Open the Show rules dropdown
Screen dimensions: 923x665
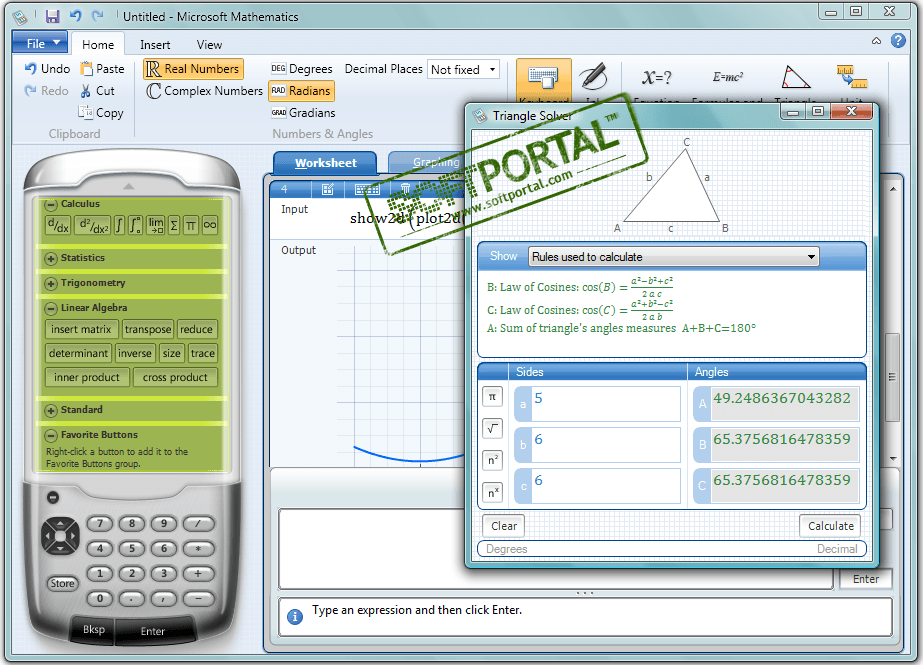pos(673,257)
